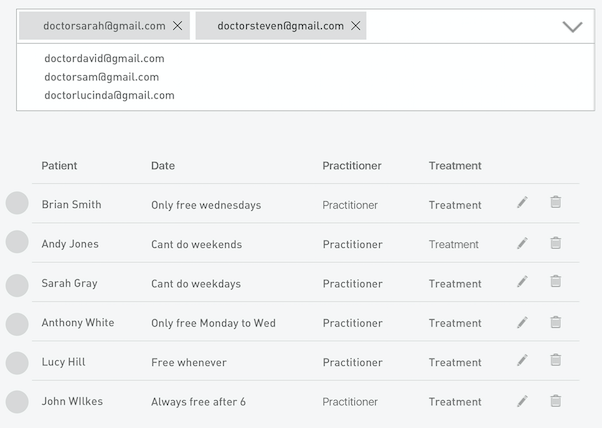Click empty area of email input field
602x428 pixels.
point(463,26)
